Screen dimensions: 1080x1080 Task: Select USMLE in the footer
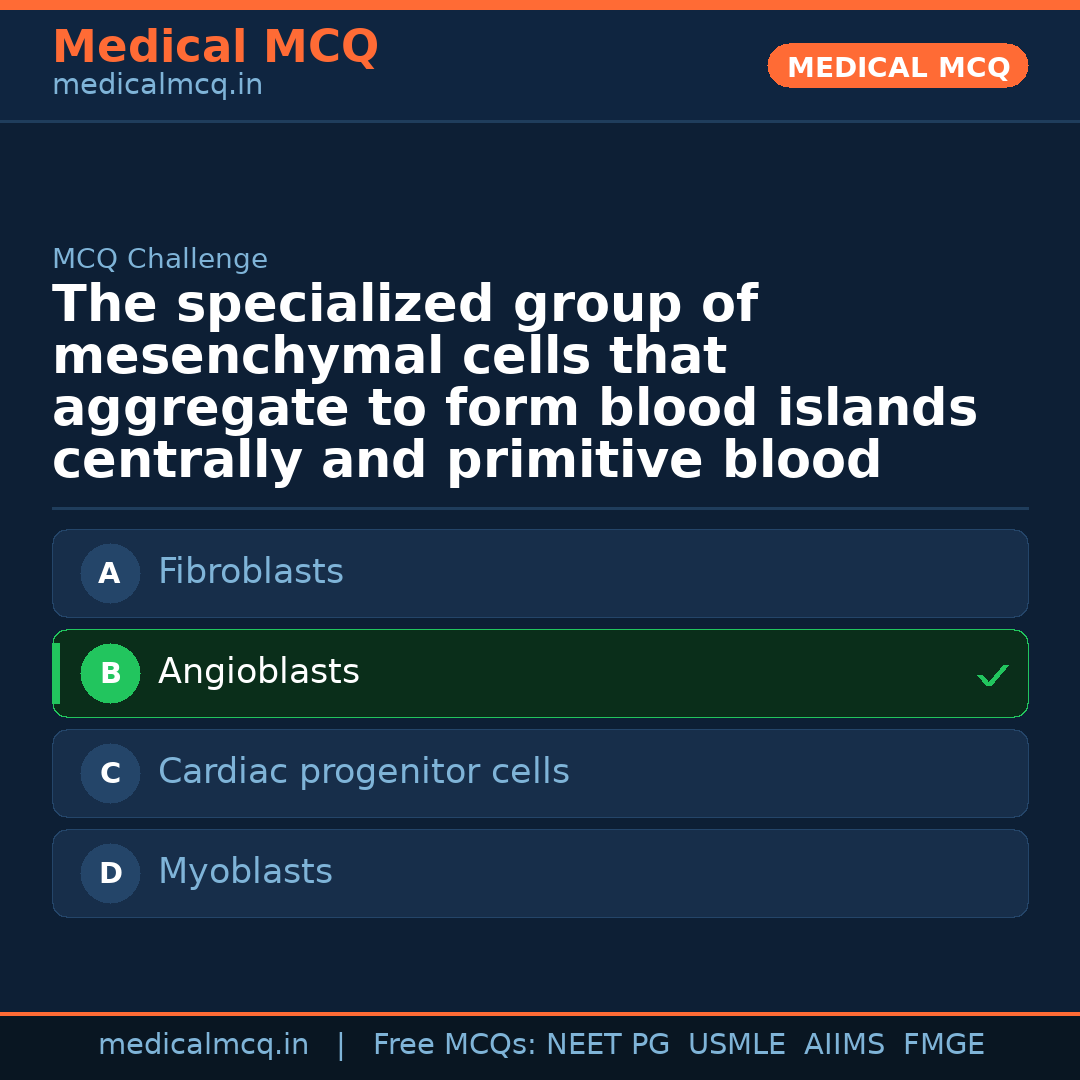pyautogui.click(x=737, y=1044)
